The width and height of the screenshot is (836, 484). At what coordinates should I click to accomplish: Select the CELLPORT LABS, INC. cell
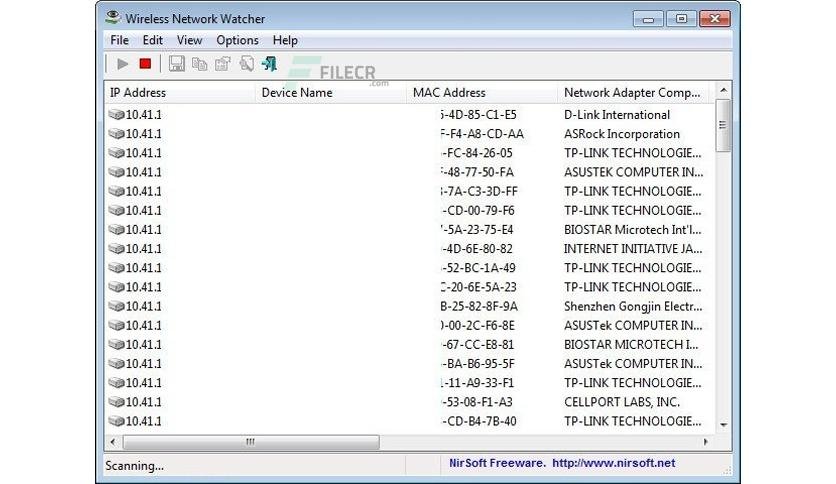click(x=622, y=402)
